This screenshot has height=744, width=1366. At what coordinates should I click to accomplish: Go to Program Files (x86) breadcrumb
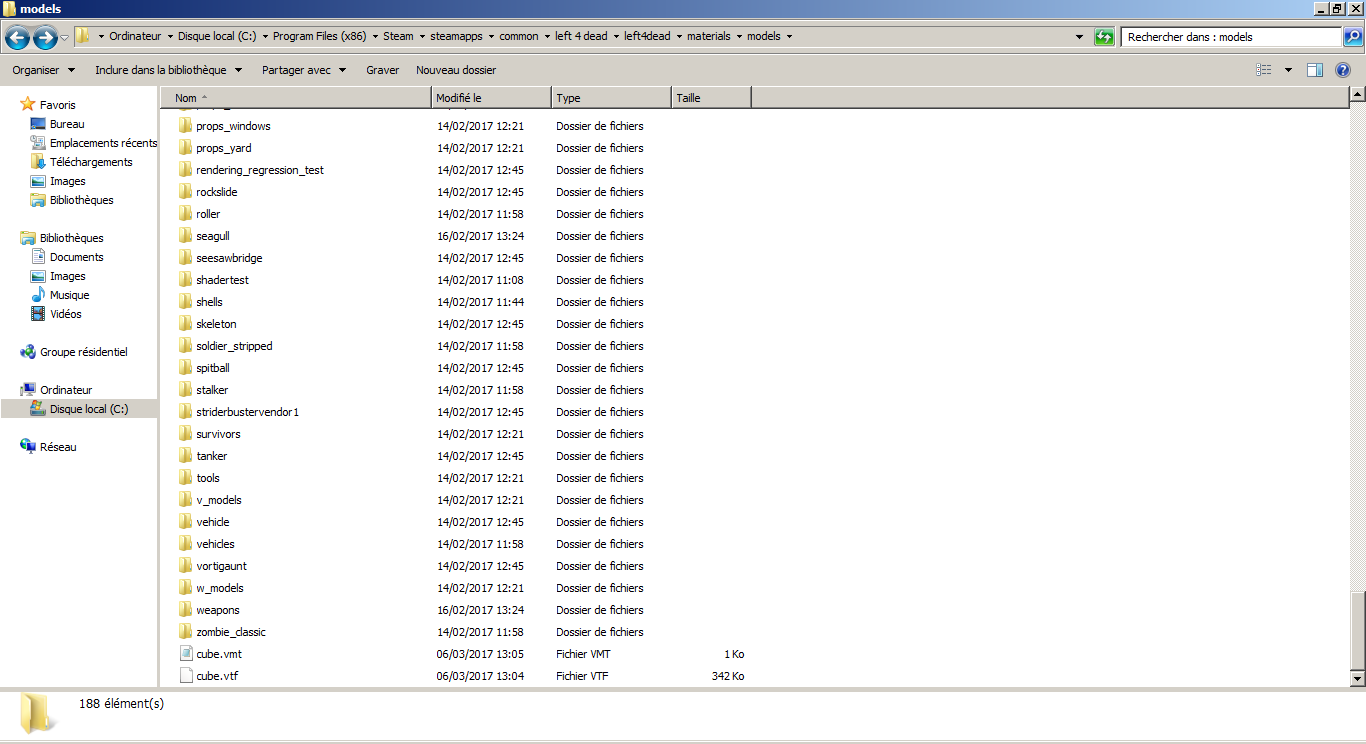pyautogui.click(x=319, y=37)
